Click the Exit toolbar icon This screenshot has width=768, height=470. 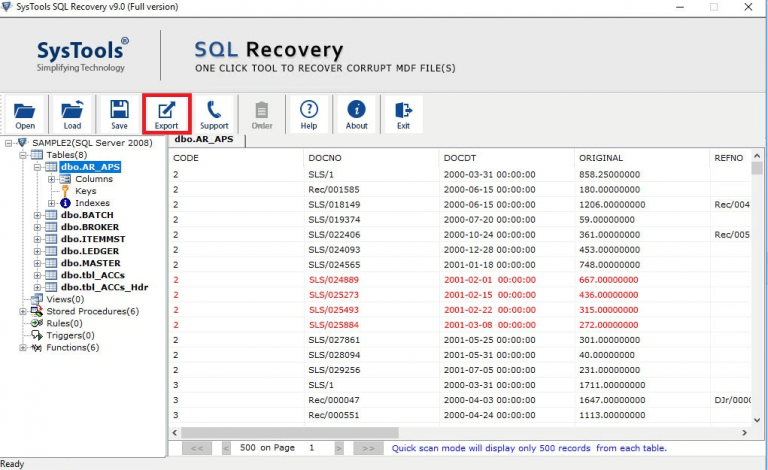tap(403, 110)
